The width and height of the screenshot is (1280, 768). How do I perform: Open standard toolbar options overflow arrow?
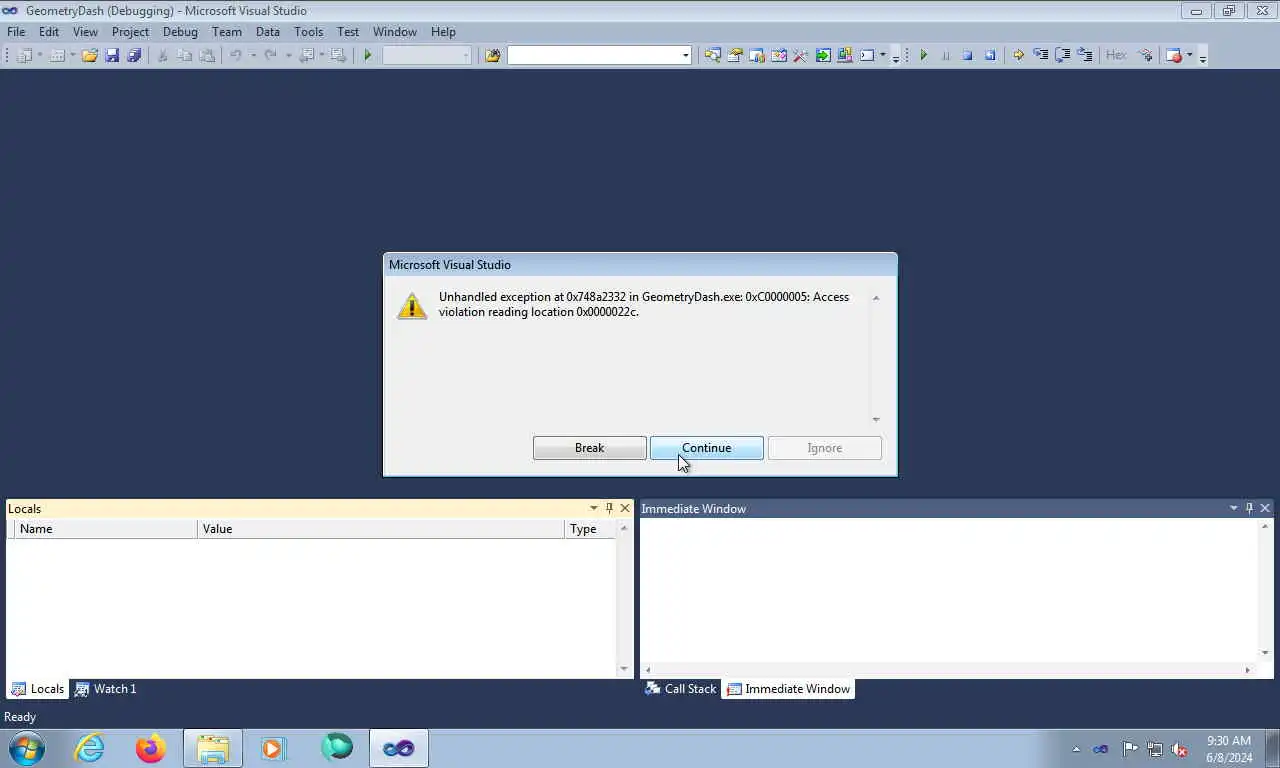(x=895, y=58)
